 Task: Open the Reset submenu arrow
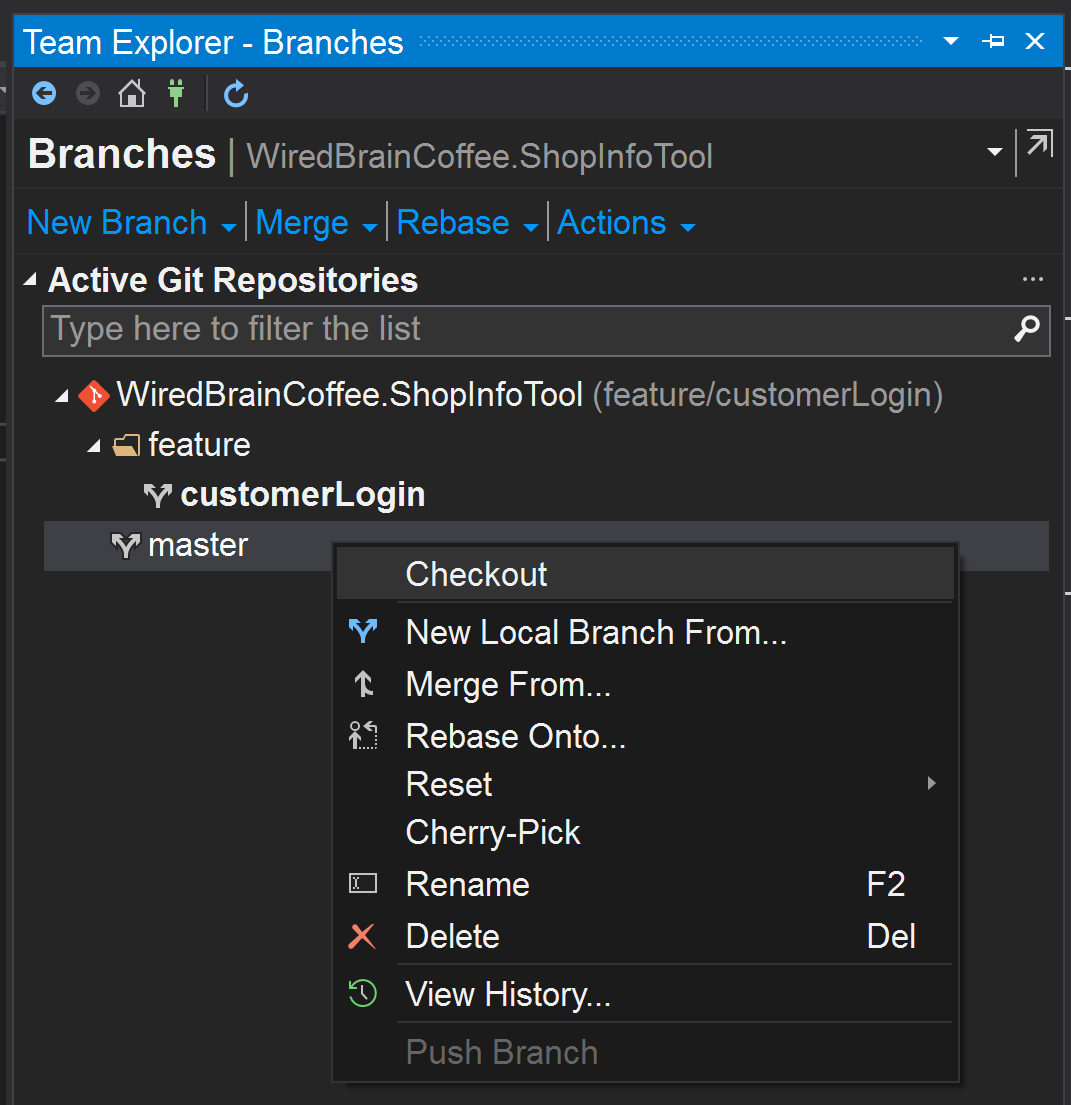[930, 784]
